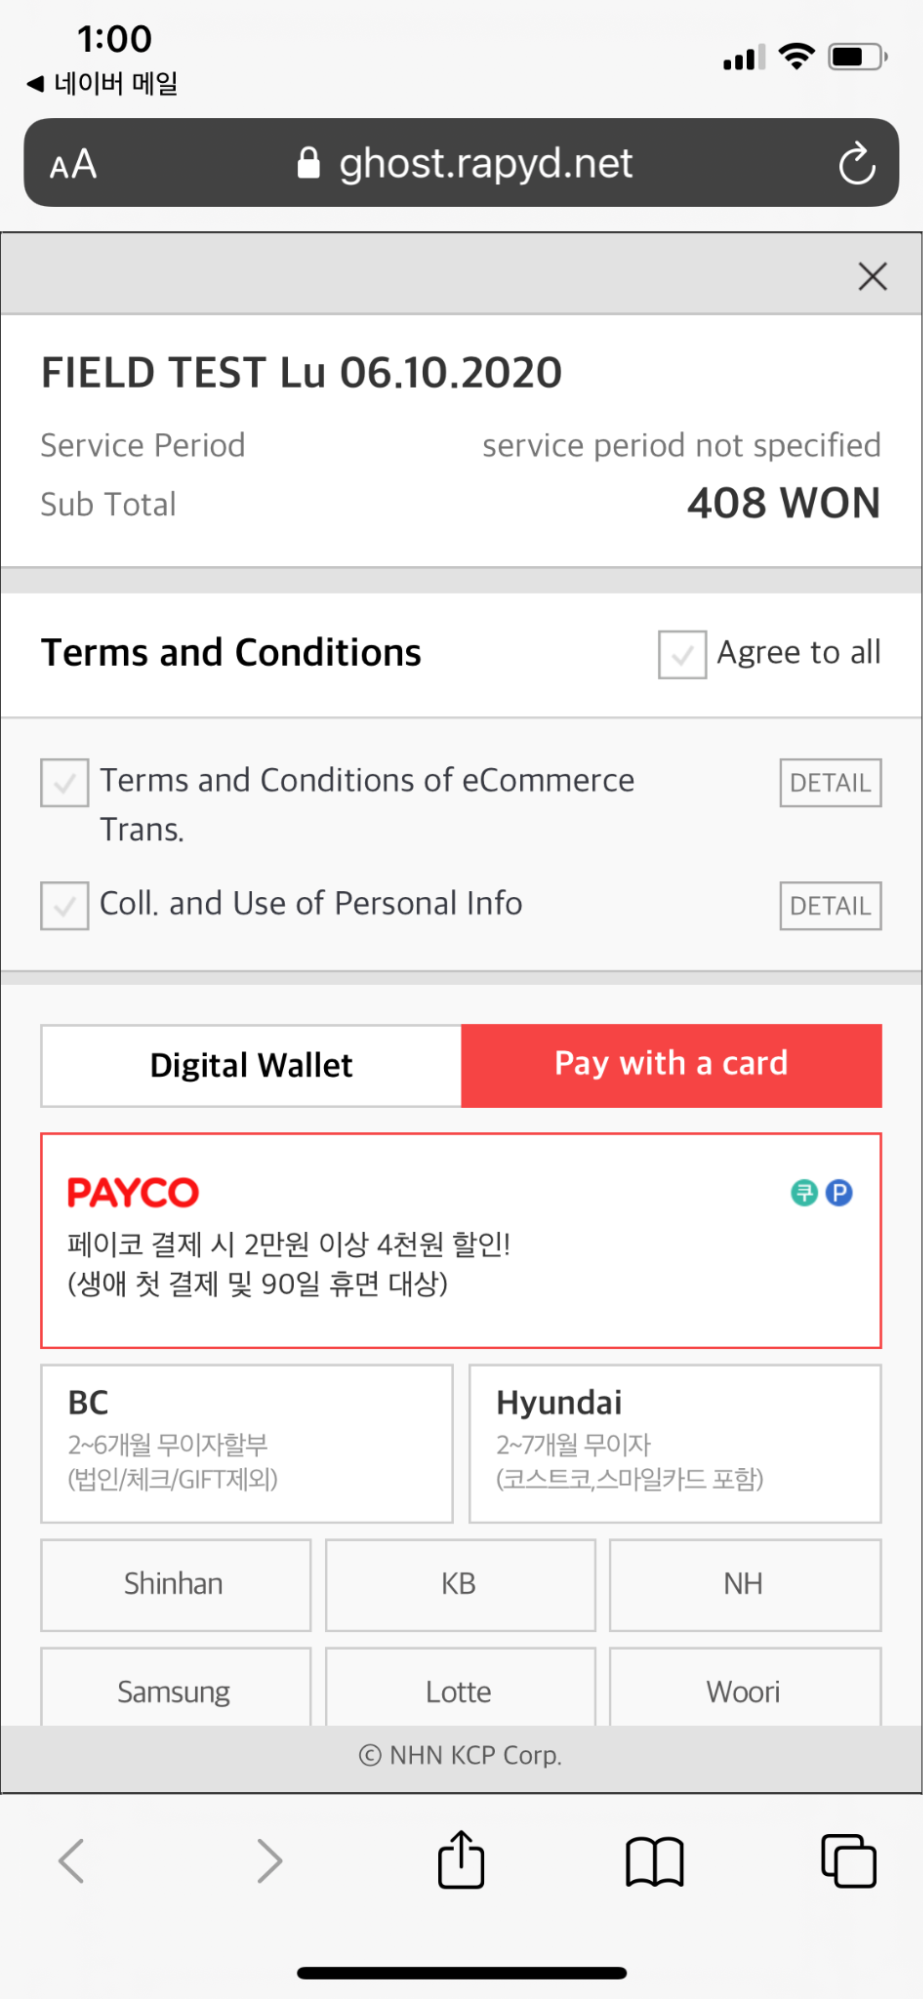This screenshot has width=924, height=1999.
Task: Close the payment dialog with X
Action: tap(872, 276)
